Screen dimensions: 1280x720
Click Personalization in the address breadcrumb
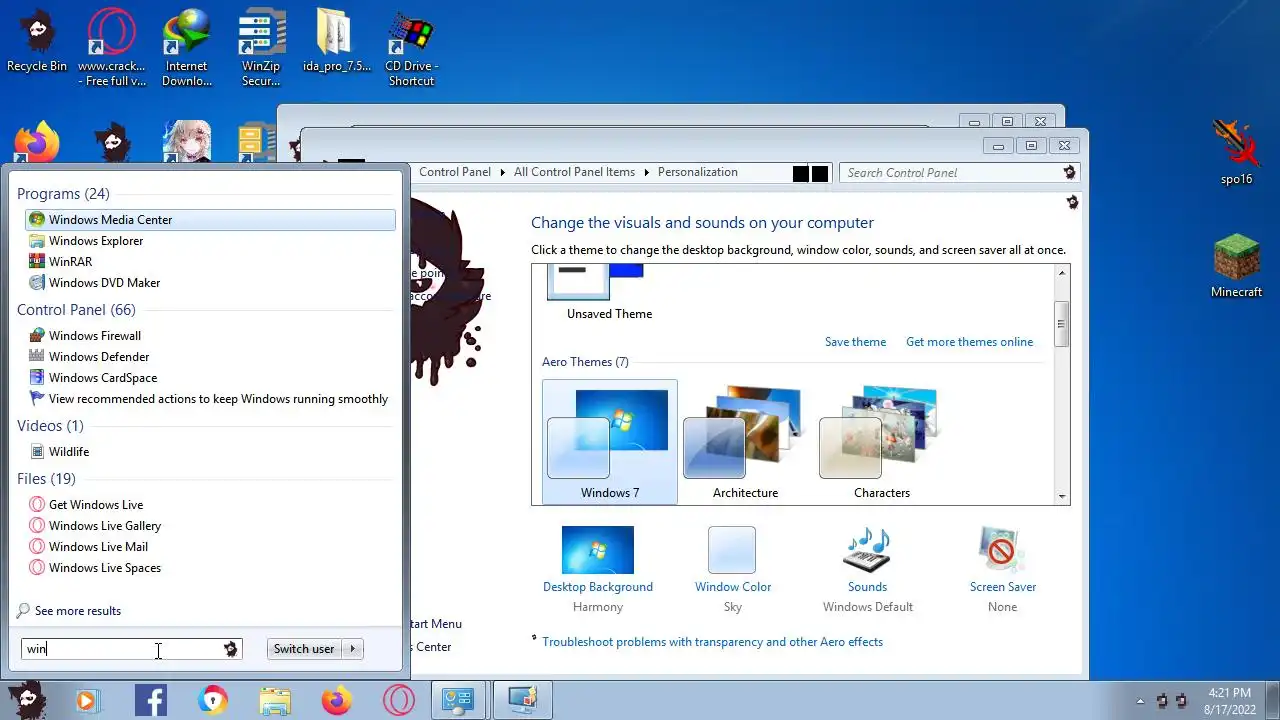697,172
